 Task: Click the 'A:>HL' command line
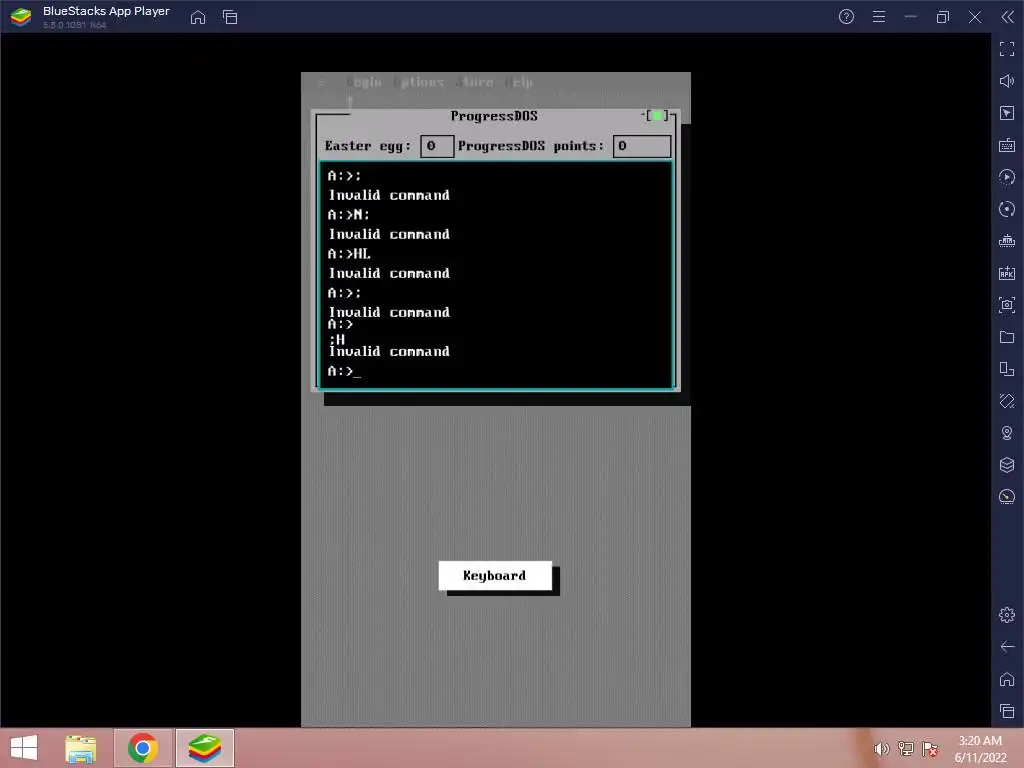tap(349, 254)
